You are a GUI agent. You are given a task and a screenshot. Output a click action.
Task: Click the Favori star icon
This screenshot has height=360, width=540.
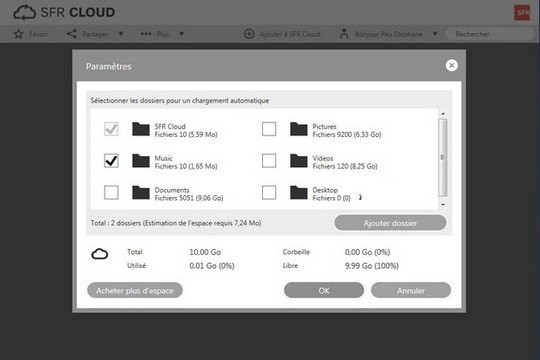click(x=18, y=34)
